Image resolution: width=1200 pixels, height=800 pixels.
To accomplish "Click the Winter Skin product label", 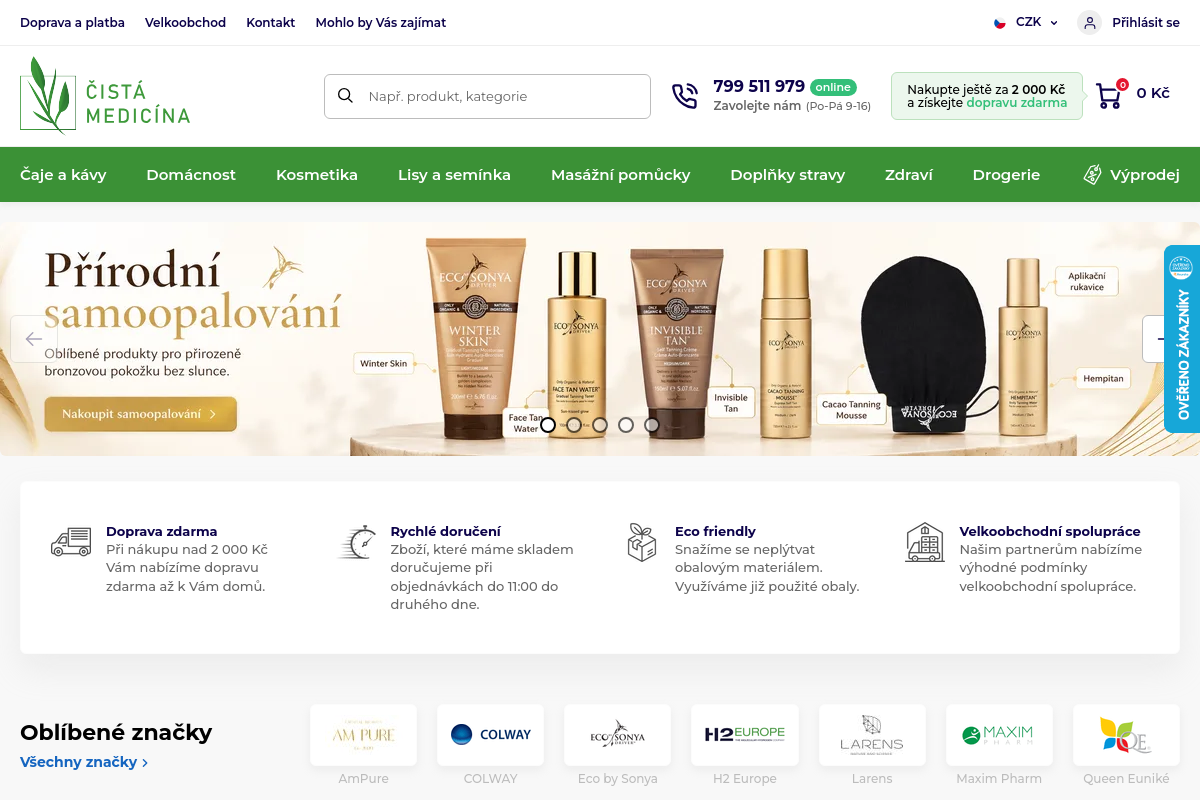I will coord(384,364).
